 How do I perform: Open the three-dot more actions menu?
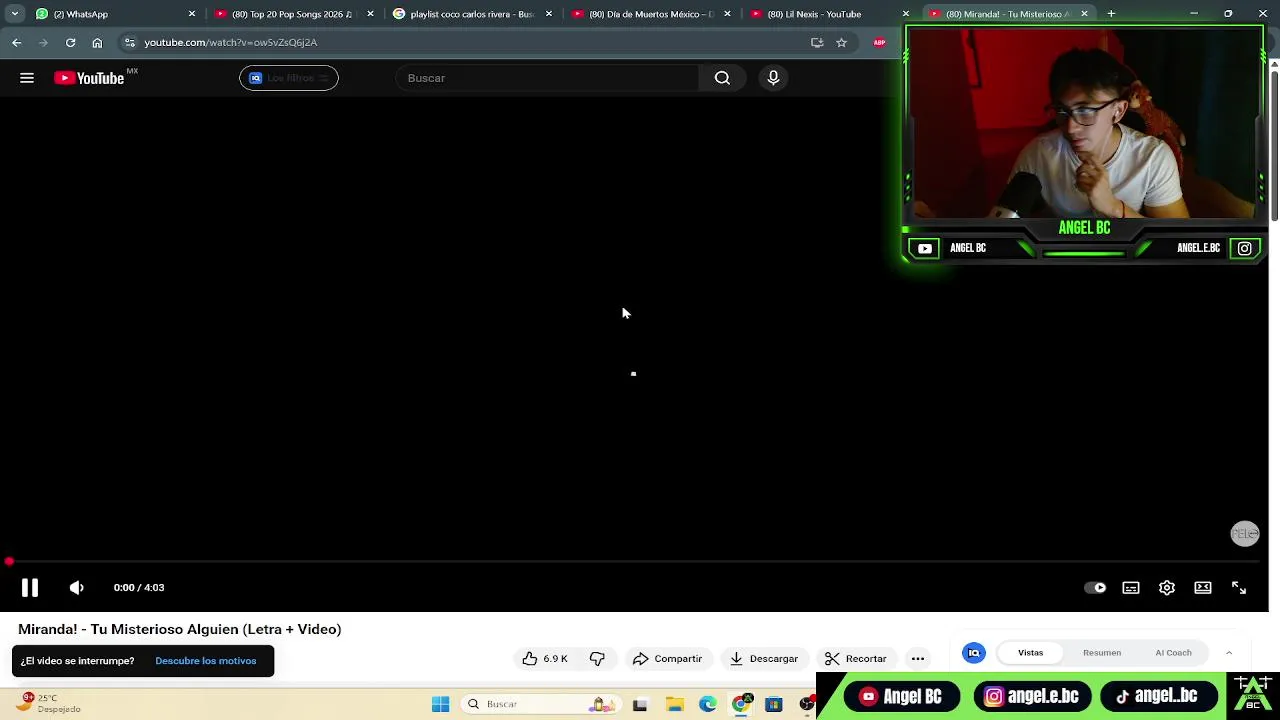coord(918,659)
